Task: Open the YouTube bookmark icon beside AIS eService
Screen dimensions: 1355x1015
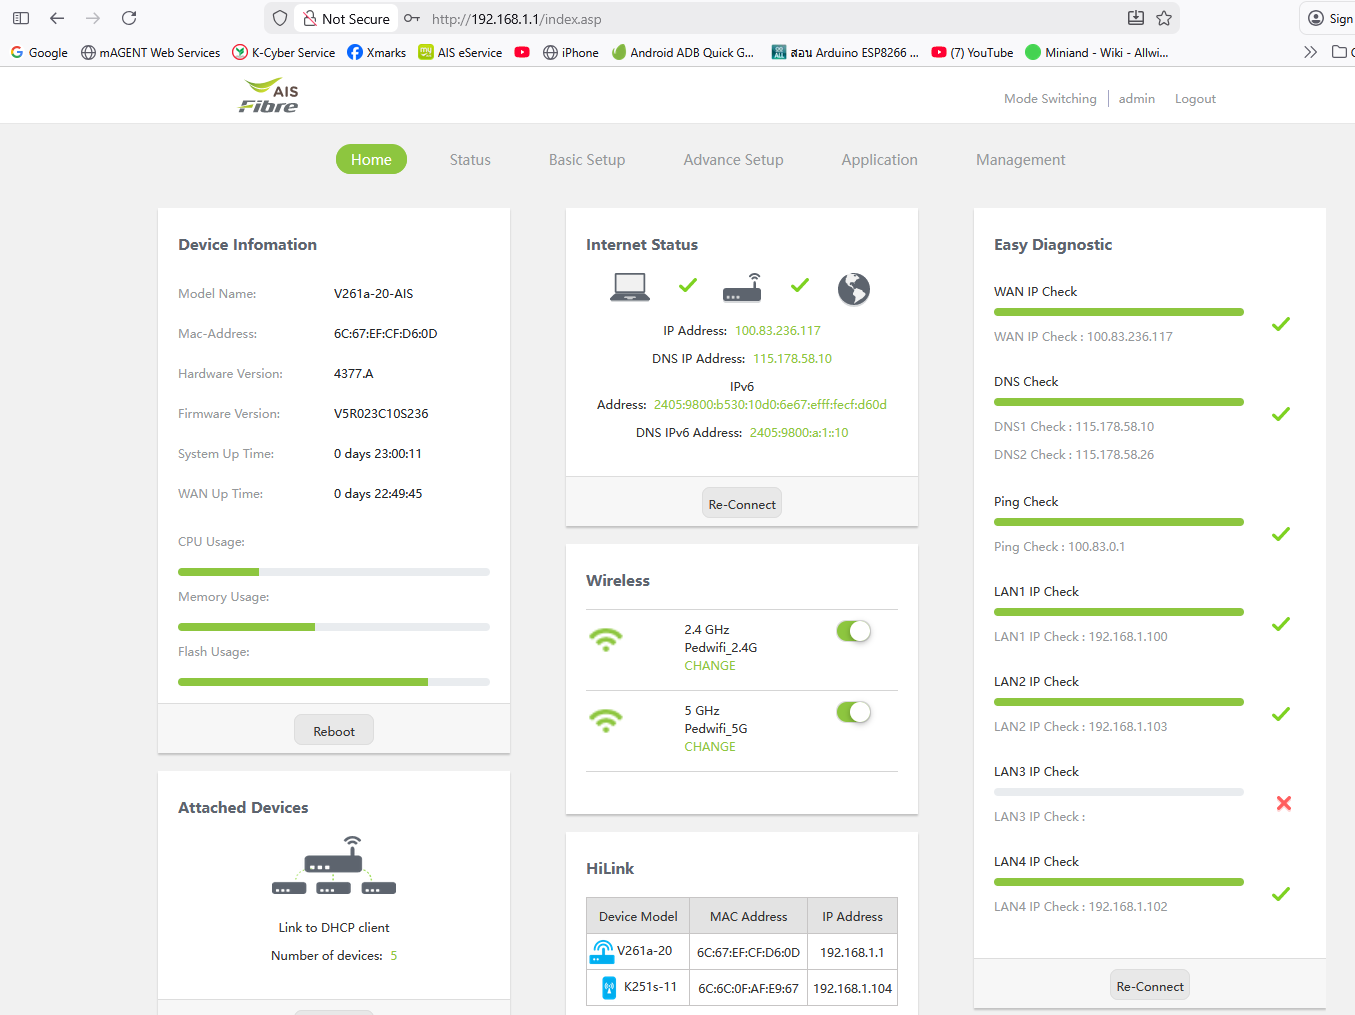Action: point(522,52)
